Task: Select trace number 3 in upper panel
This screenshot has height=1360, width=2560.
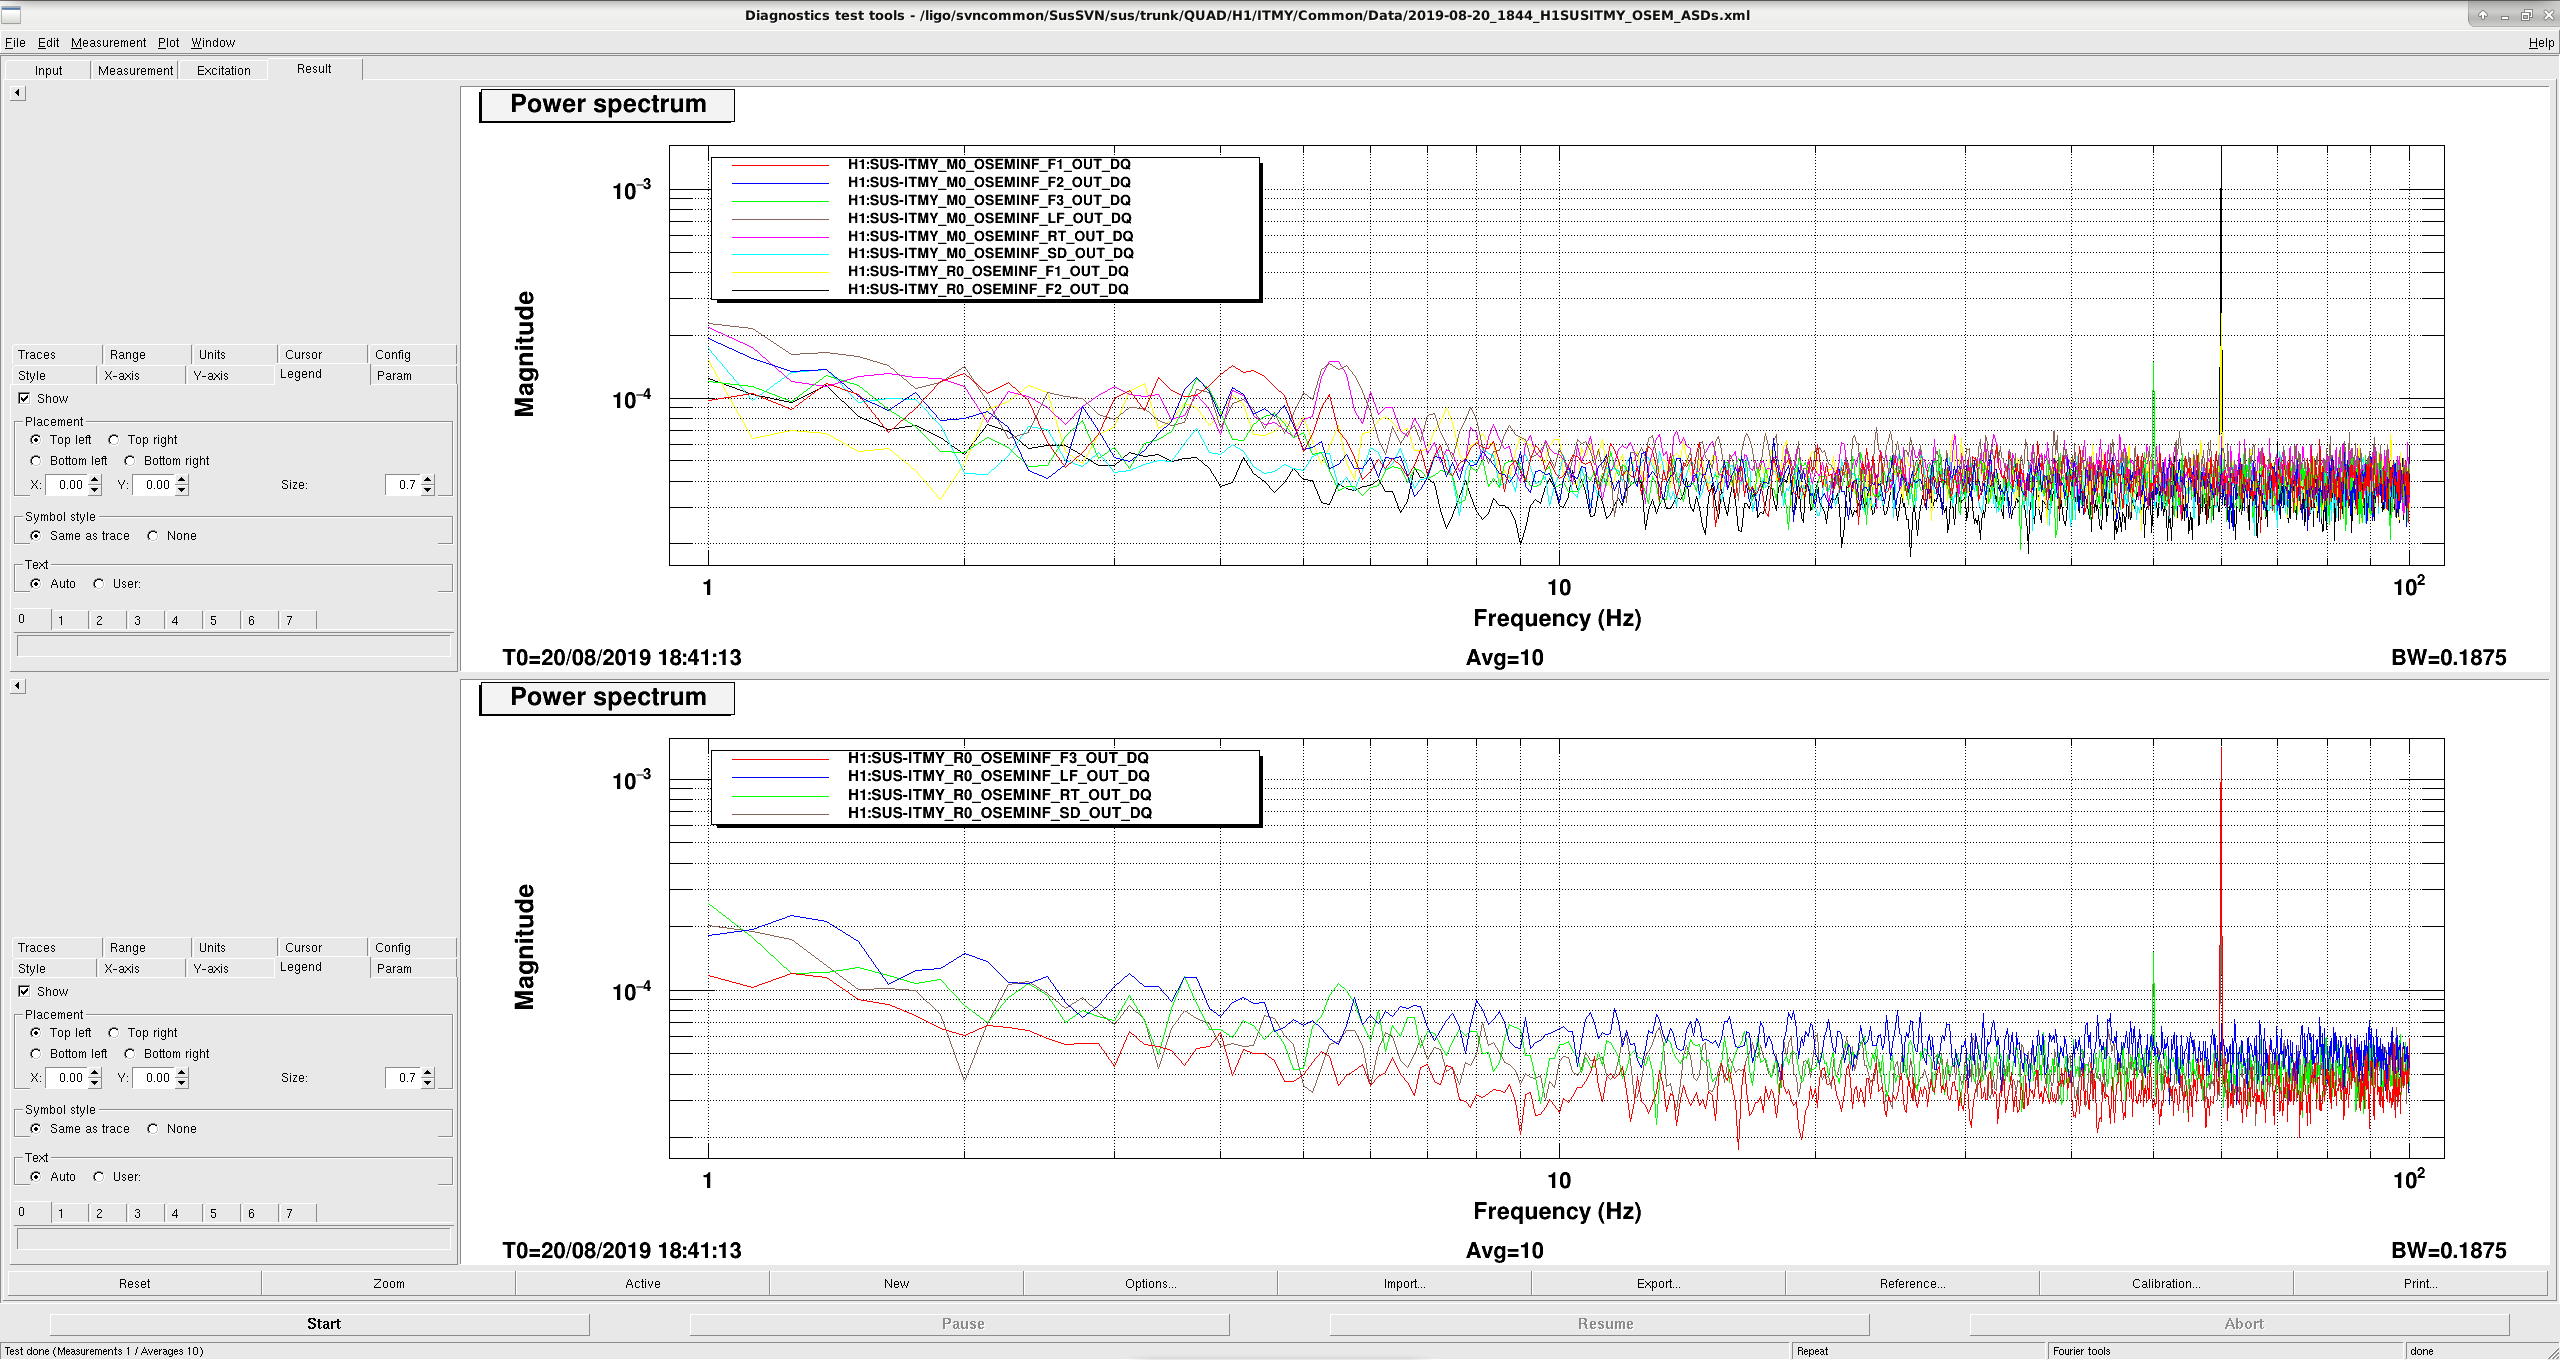Action: 146,621
